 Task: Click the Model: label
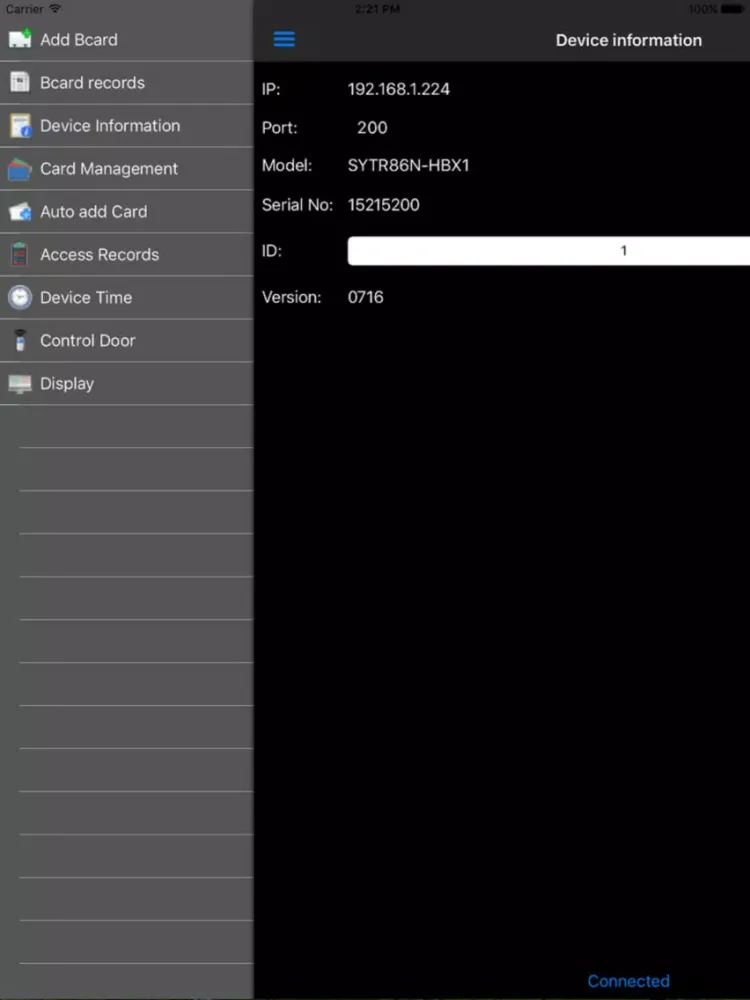(x=287, y=166)
